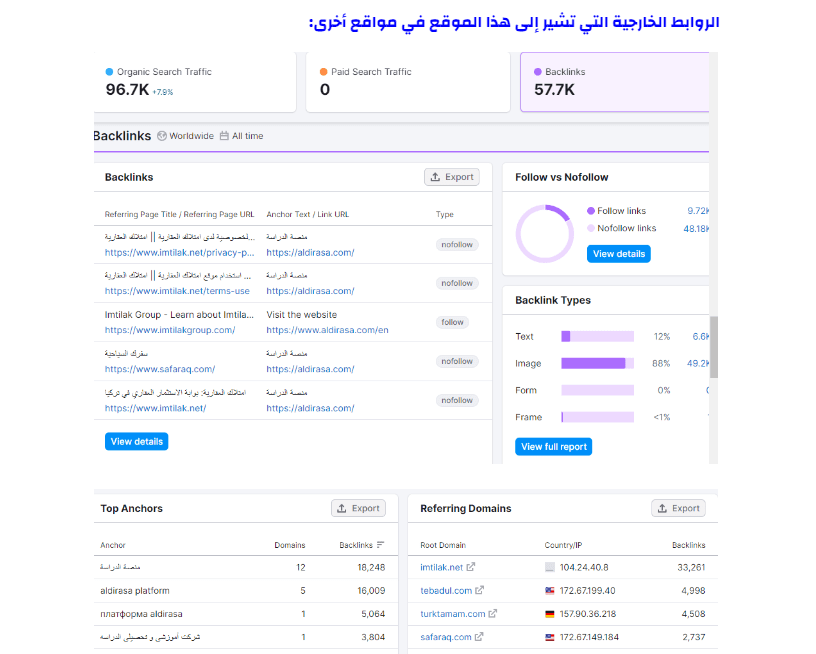The width and height of the screenshot is (816, 654).
Task: Click the Type column header
Action: coord(444,214)
